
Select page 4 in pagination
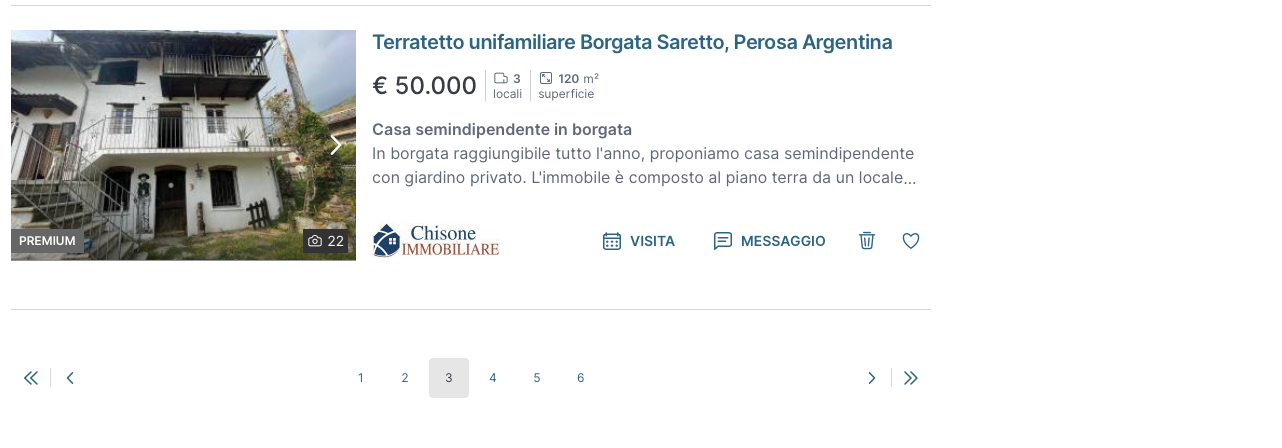(493, 378)
